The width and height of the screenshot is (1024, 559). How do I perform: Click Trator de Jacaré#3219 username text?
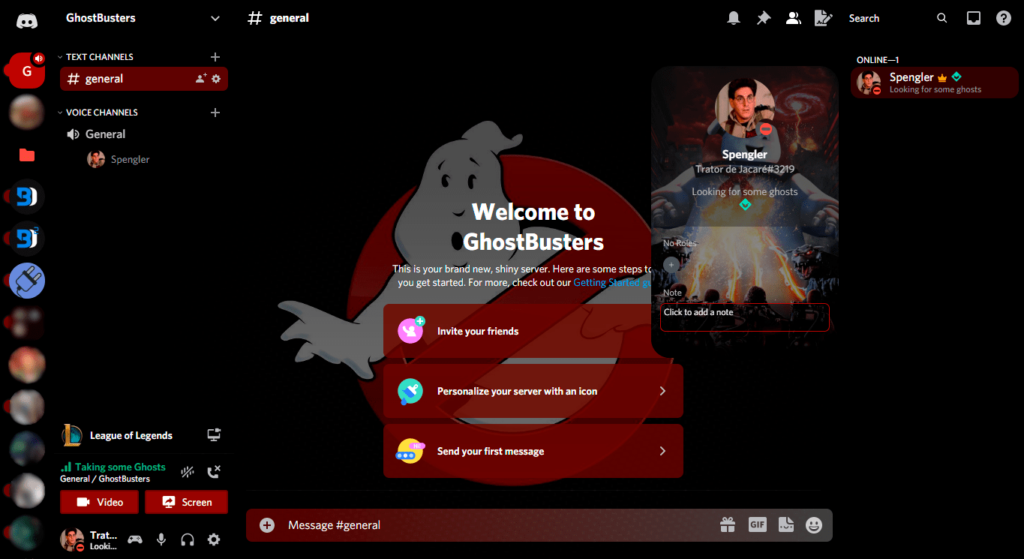(744, 170)
